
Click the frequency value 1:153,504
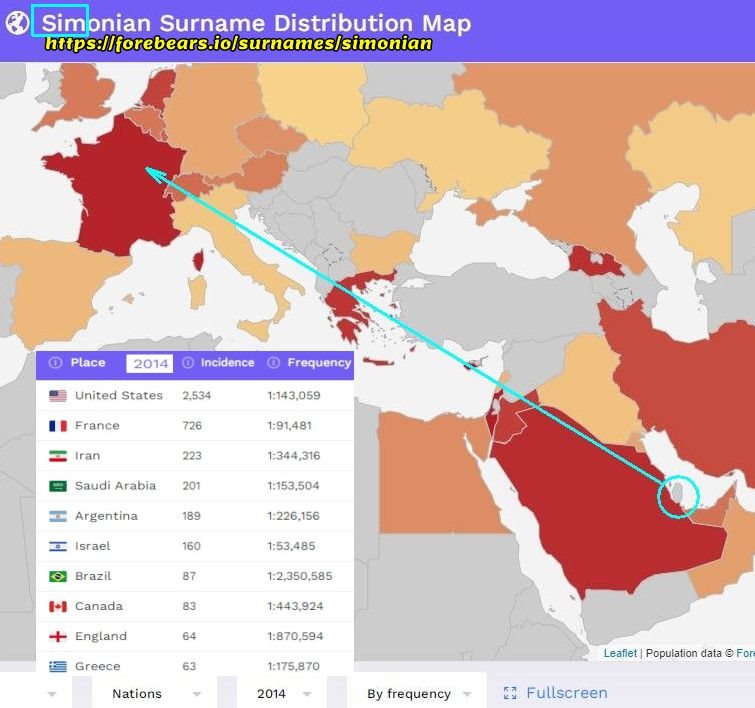tap(293, 486)
